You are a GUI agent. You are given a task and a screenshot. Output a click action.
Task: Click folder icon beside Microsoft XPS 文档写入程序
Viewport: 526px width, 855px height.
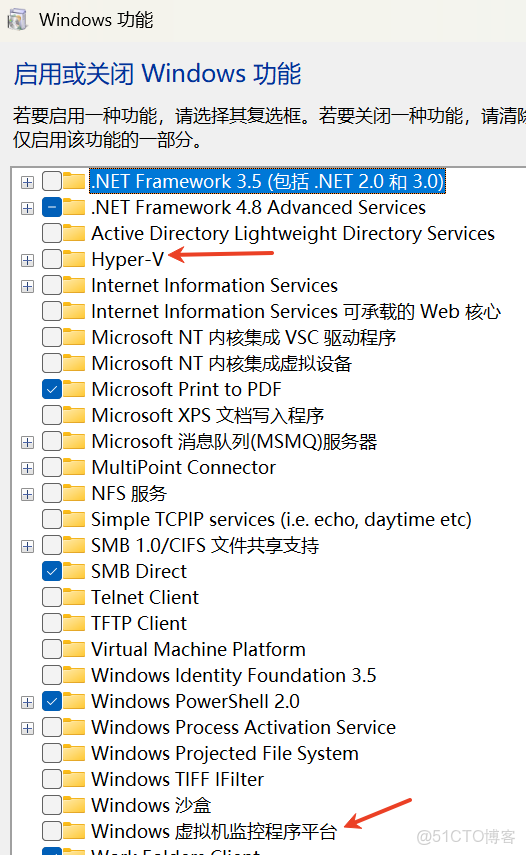click(74, 415)
